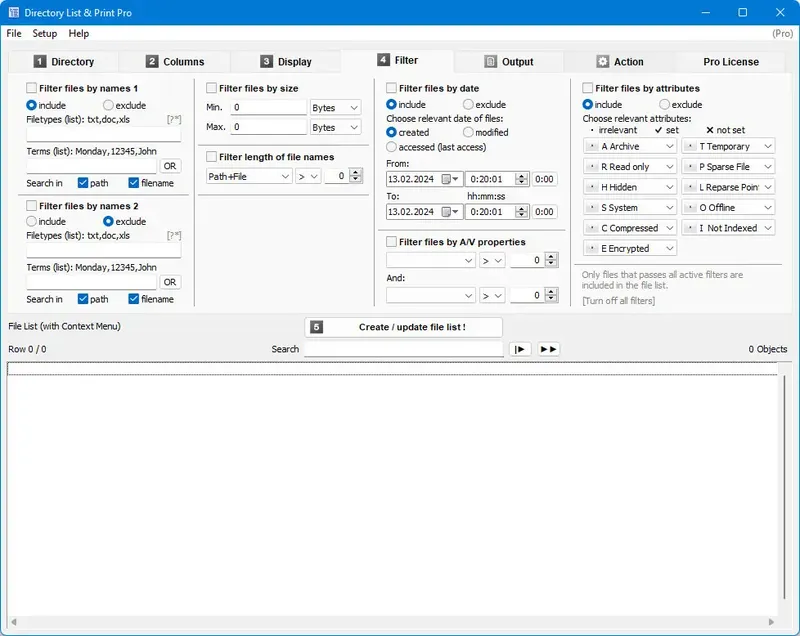
Task: Switch to the Action tab
Action: pyautogui.click(x=620, y=62)
